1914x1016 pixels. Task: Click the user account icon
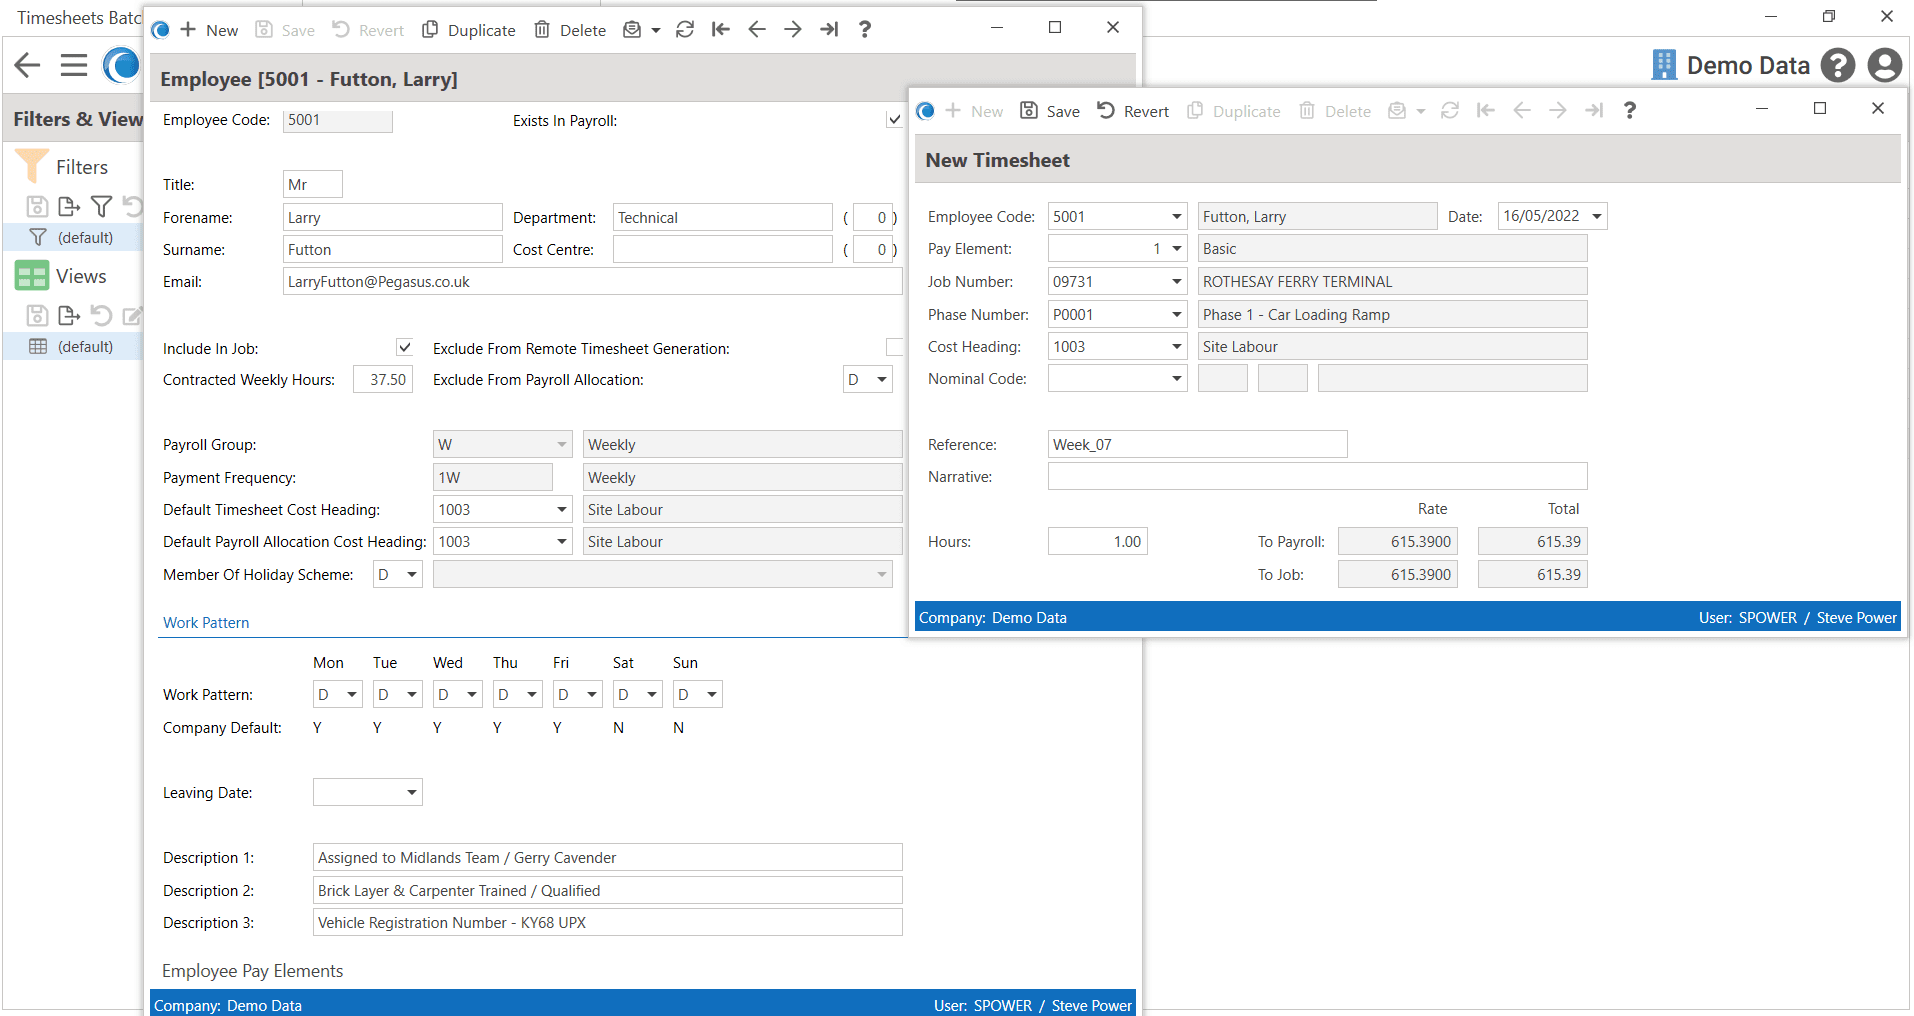click(1884, 66)
